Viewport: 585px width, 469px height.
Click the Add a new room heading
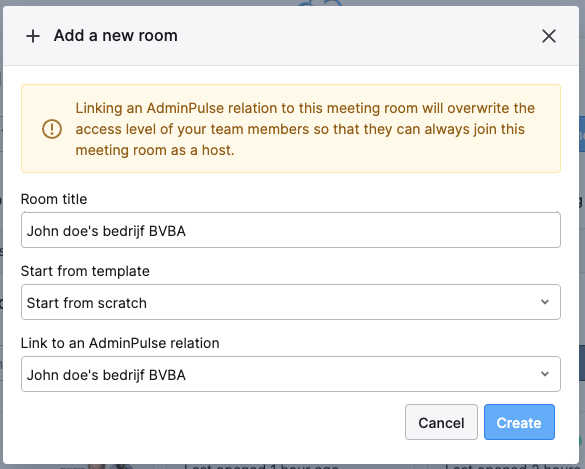(x=116, y=36)
